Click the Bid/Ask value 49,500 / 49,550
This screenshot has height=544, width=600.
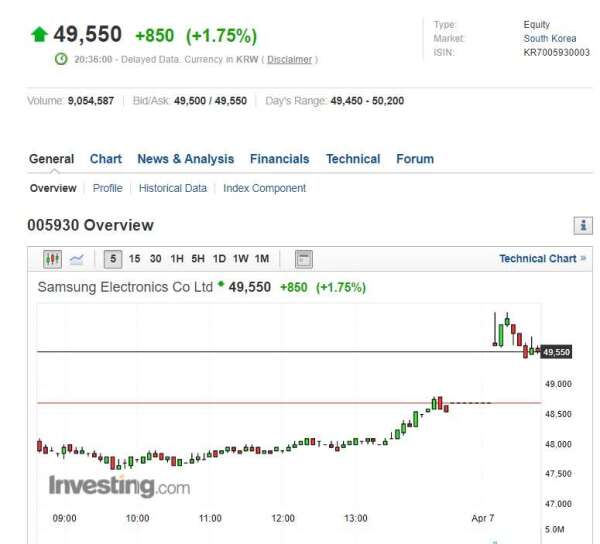coord(210,101)
